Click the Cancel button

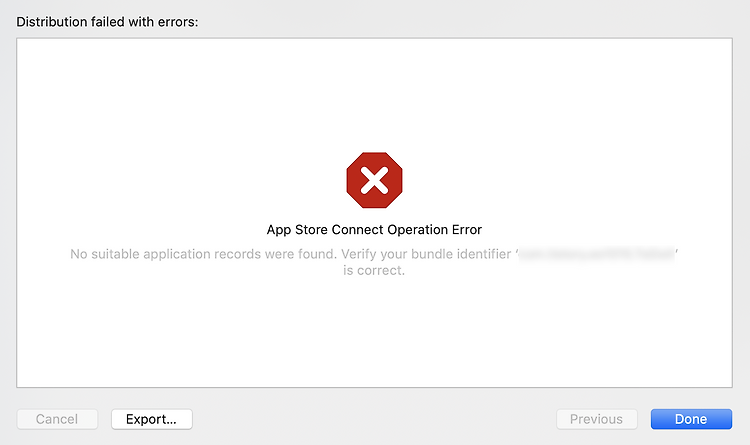(x=57, y=419)
